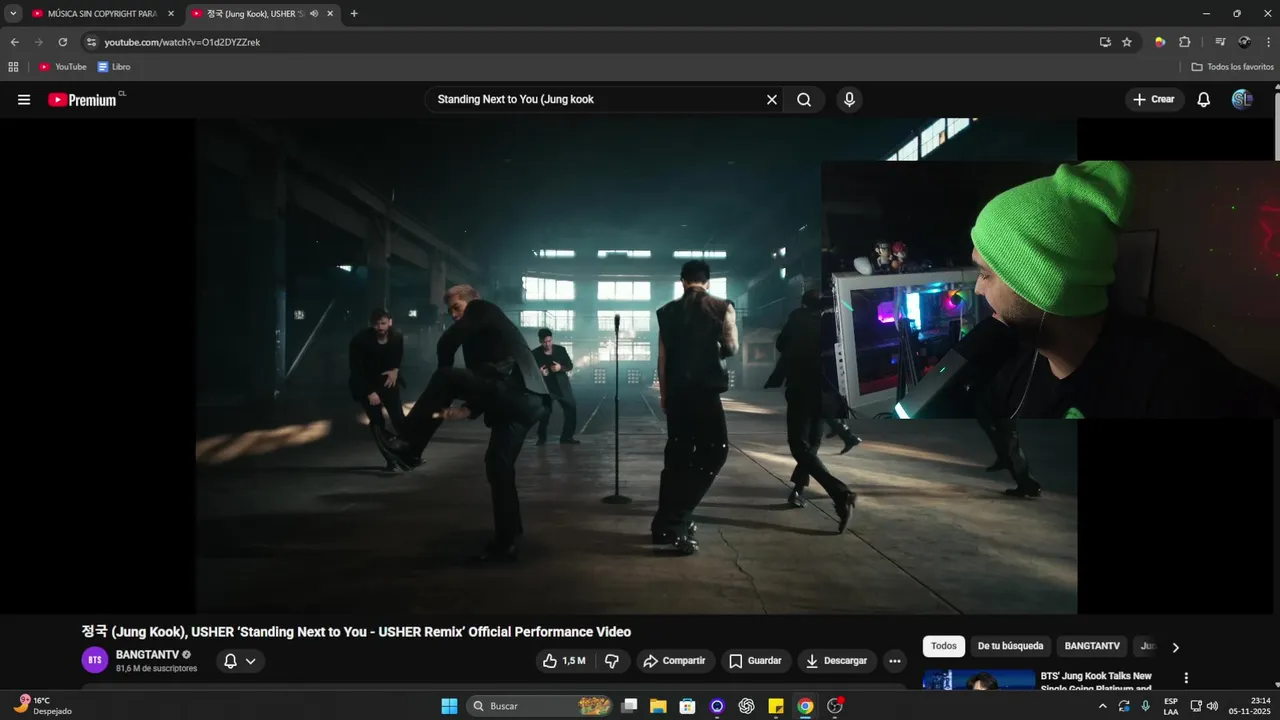View site information icon in address bar
The image size is (1280, 720).
[91, 42]
